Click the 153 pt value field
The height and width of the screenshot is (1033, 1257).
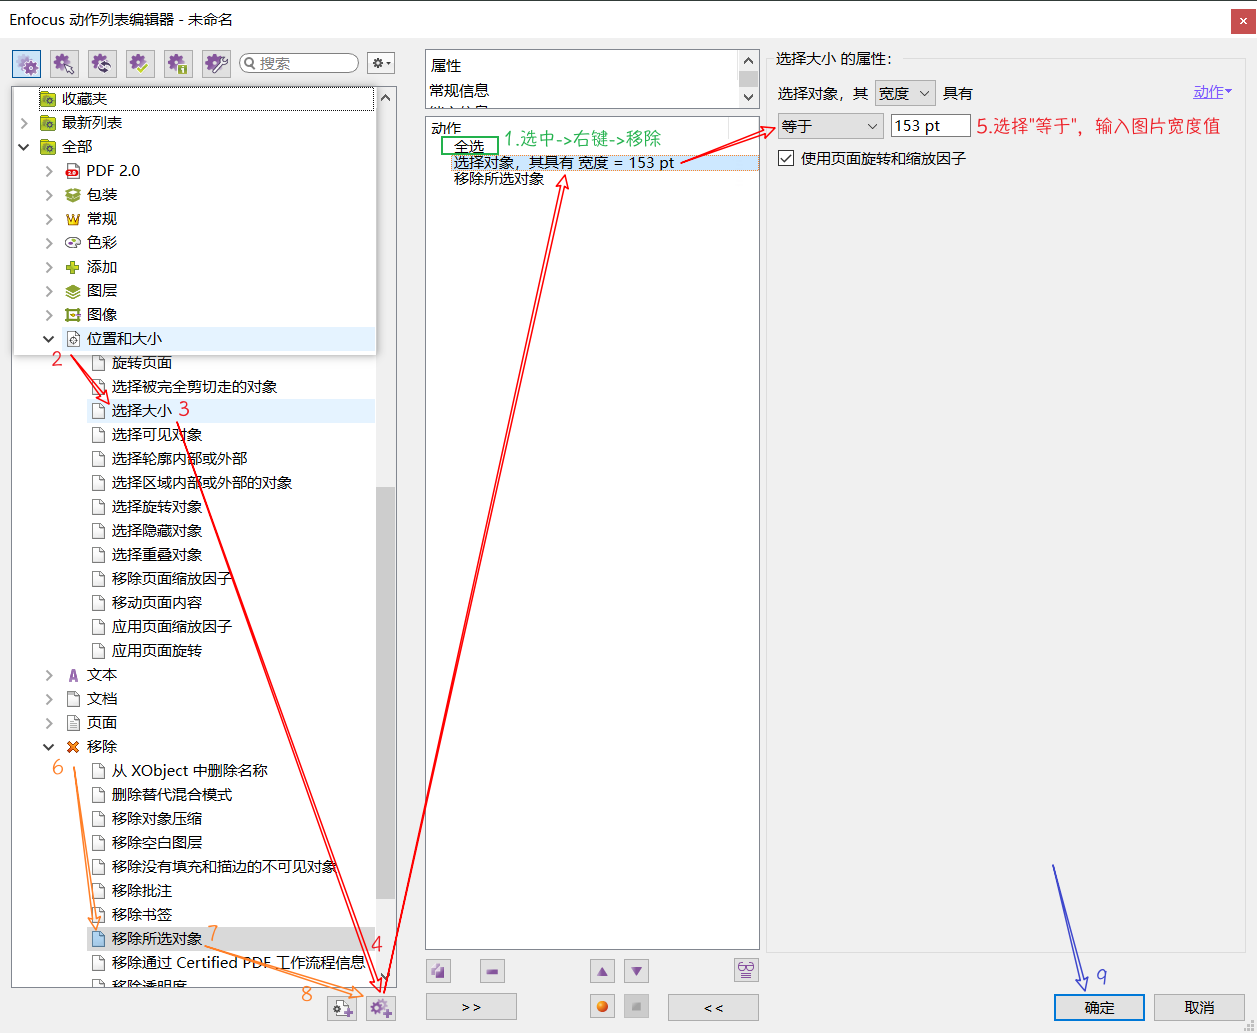pos(930,126)
